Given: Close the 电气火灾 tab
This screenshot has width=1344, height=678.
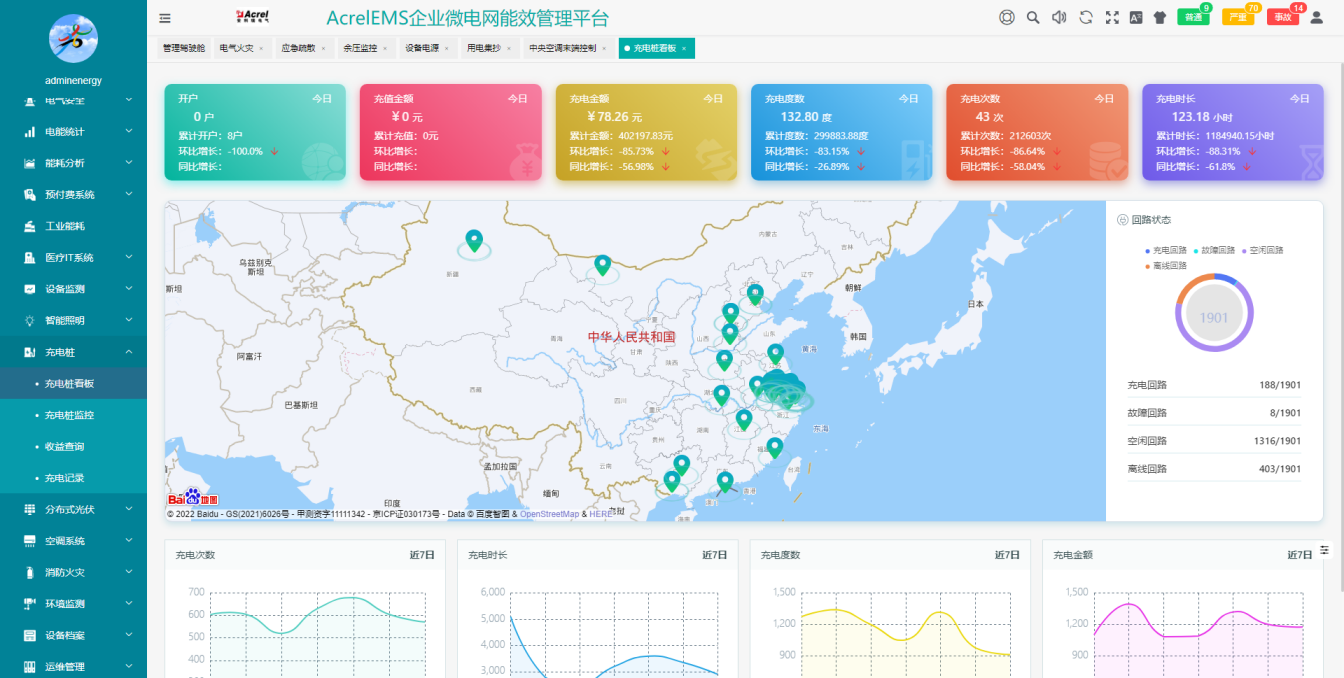Looking at the screenshot, I should 261,48.
